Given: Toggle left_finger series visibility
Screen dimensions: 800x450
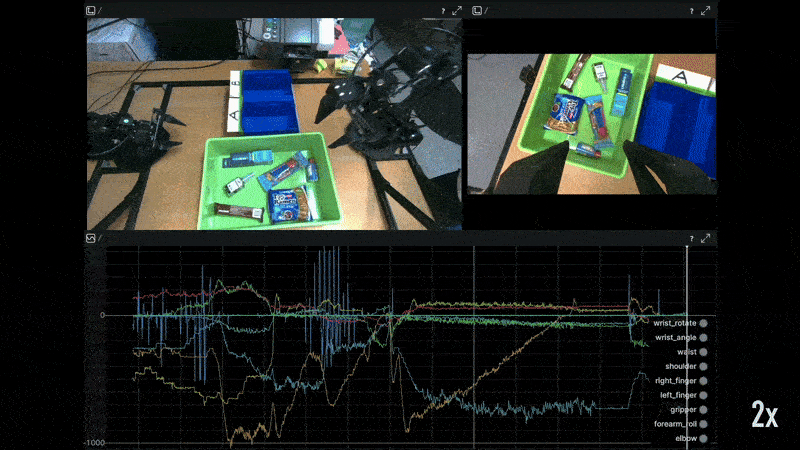Looking at the screenshot, I should click(704, 395).
